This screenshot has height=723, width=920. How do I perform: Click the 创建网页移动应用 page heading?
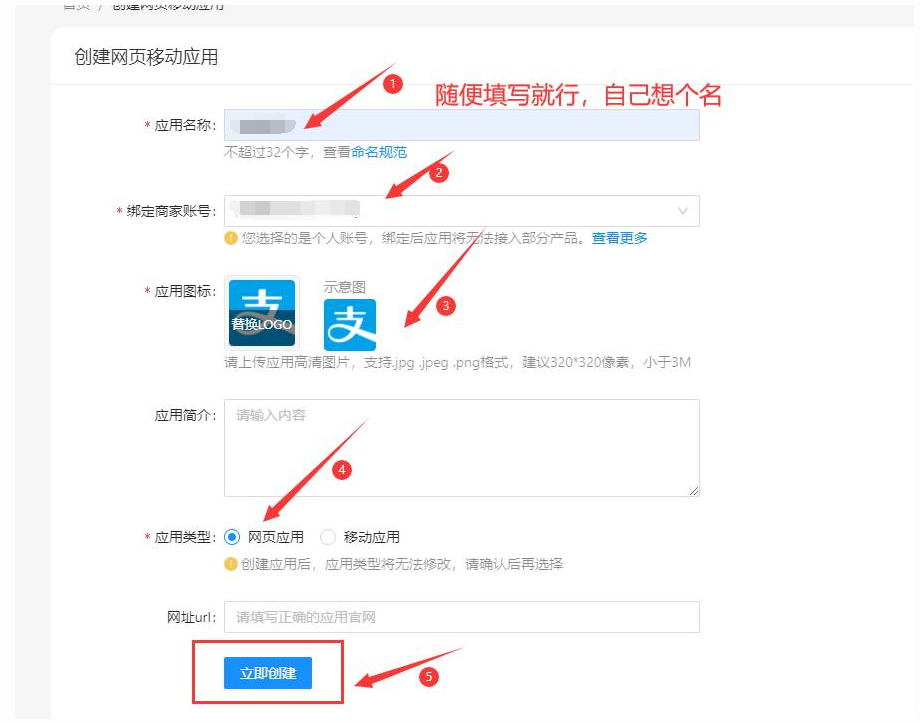point(146,57)
